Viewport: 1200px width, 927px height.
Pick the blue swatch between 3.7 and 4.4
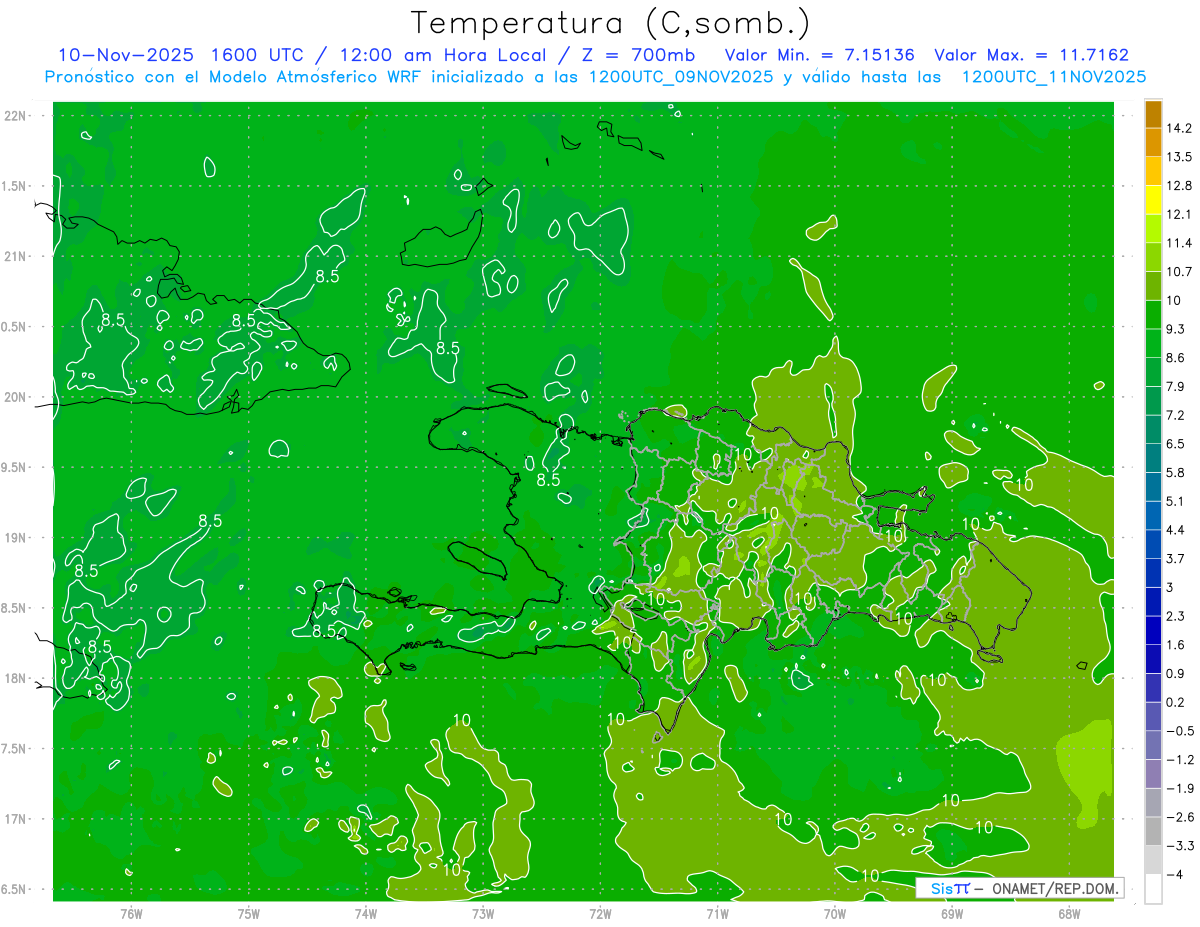[x=1153, y=544]
